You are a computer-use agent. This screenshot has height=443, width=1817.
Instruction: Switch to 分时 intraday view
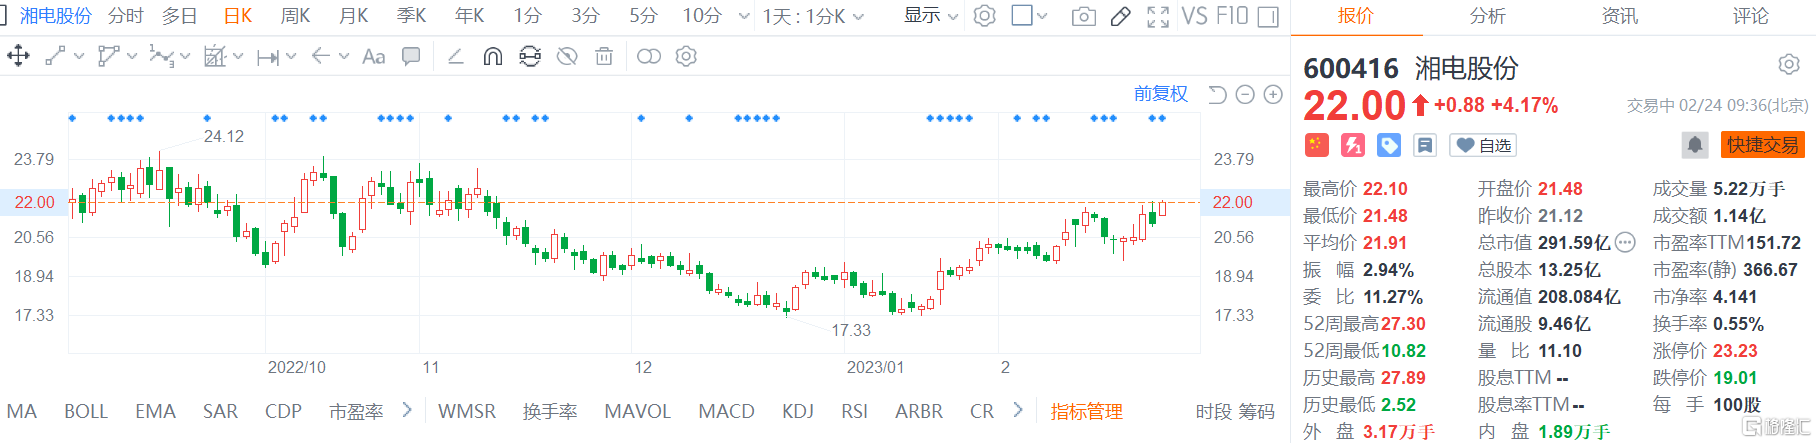tap(126, 16)
